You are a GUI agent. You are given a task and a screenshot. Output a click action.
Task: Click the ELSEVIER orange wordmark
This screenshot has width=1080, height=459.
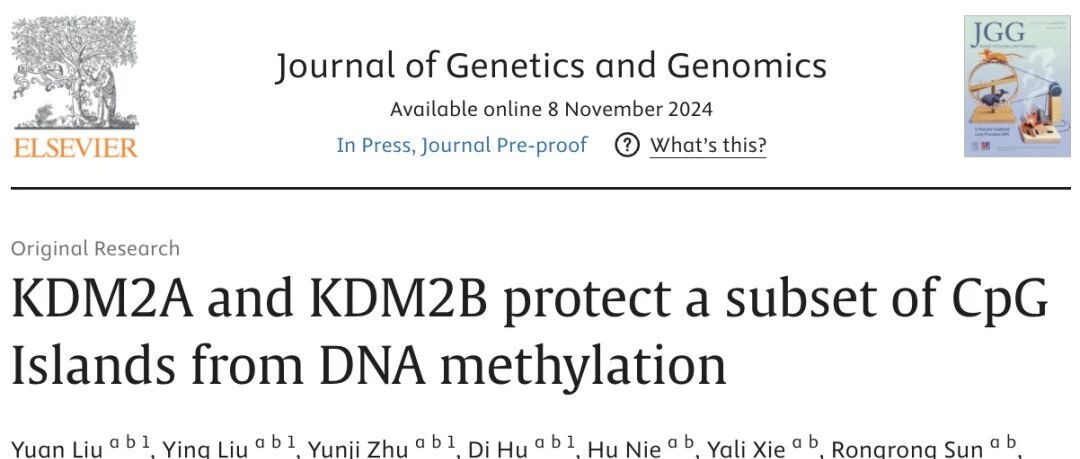pos(75,147)
